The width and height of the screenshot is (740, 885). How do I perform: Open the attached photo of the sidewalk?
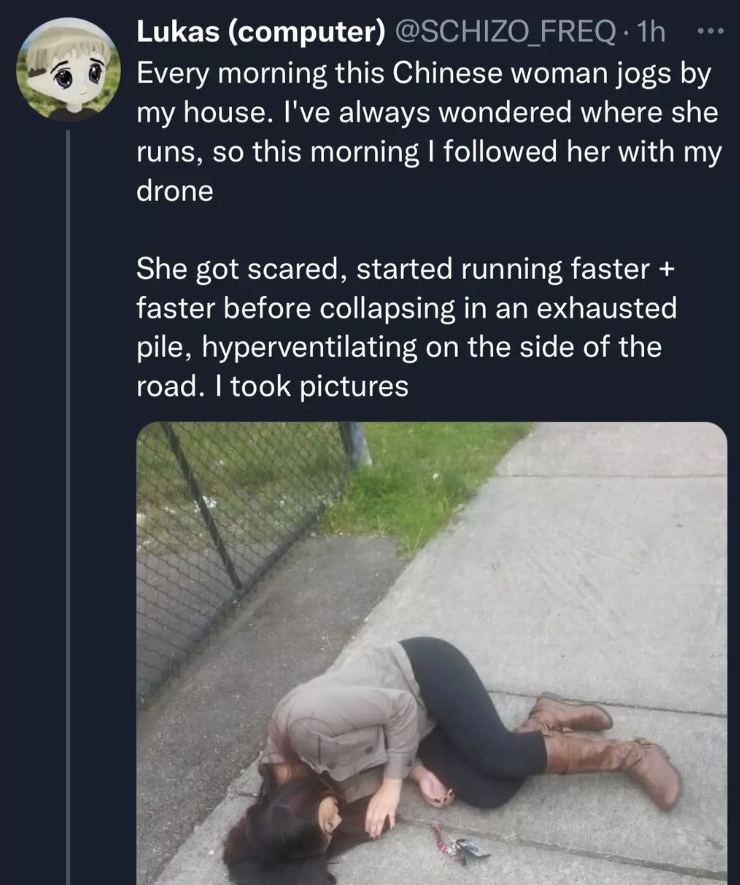point(431,652)
